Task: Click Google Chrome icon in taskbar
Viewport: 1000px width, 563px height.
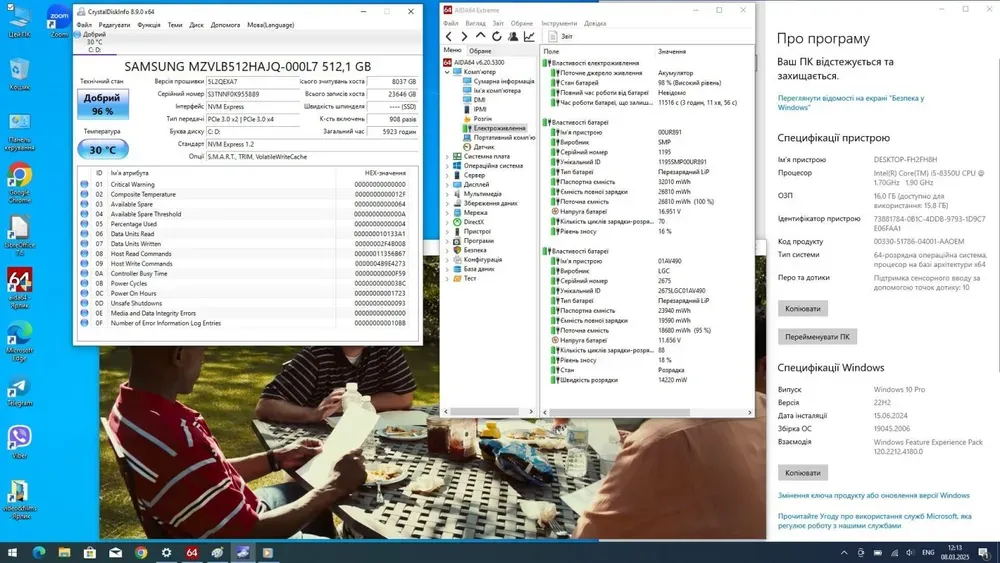Action: [x=141, y=552]
